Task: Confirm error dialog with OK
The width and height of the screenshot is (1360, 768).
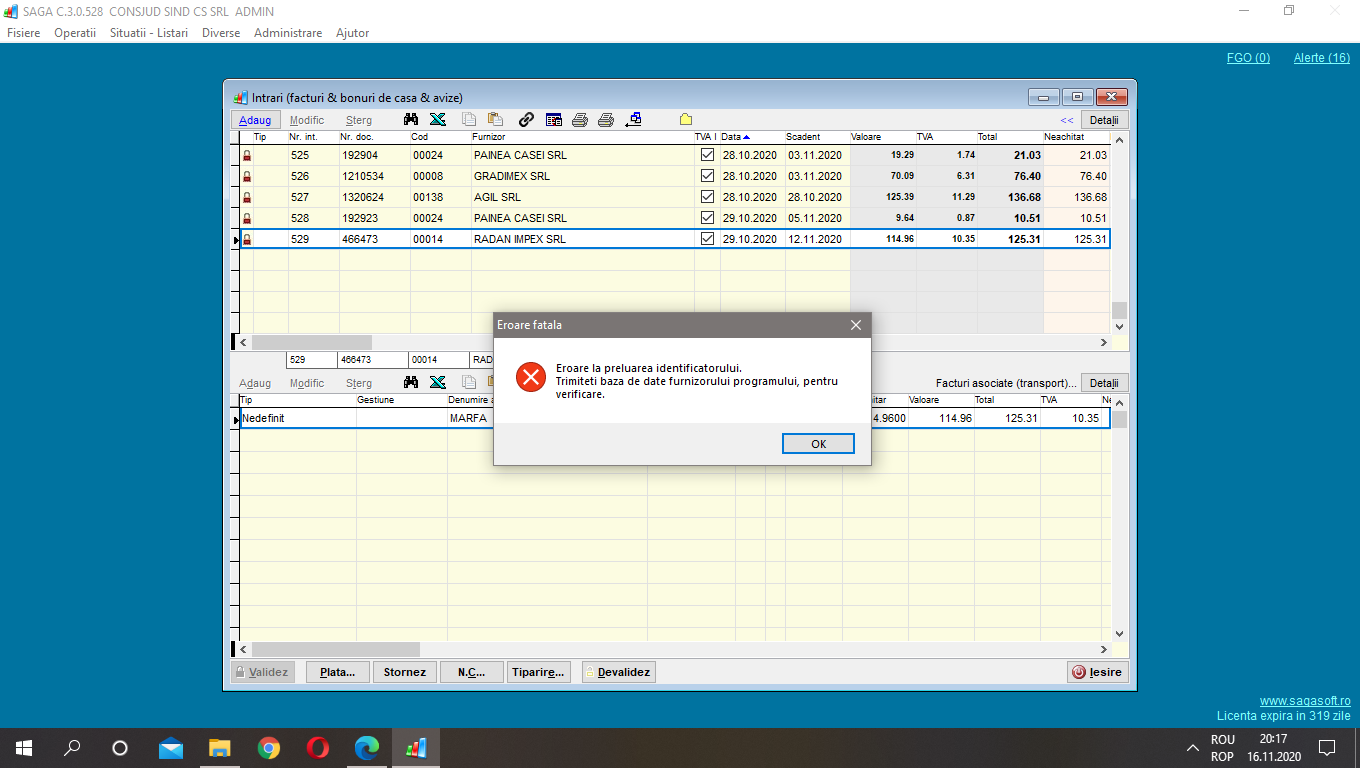Action: [818, 444]
